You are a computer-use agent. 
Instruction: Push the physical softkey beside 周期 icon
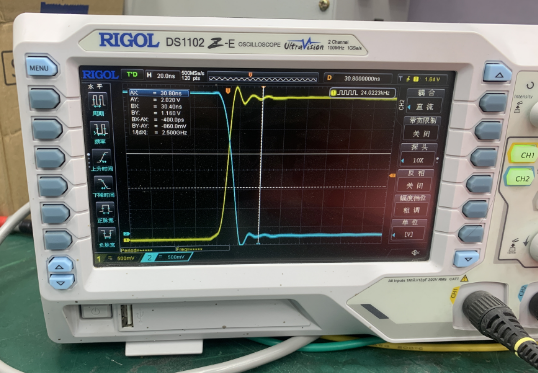point(45,99)
